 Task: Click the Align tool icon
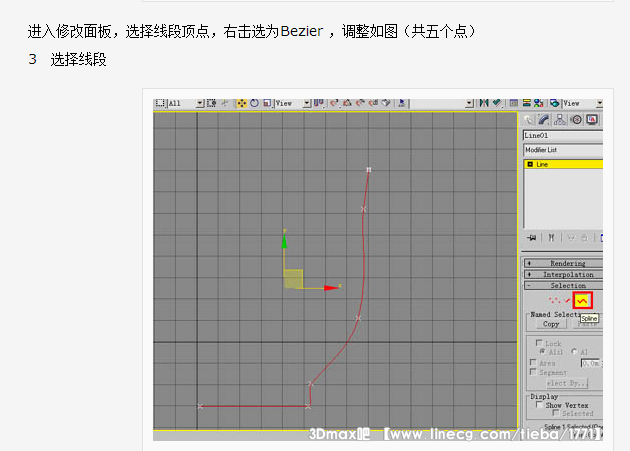click(x=497, y=103)
